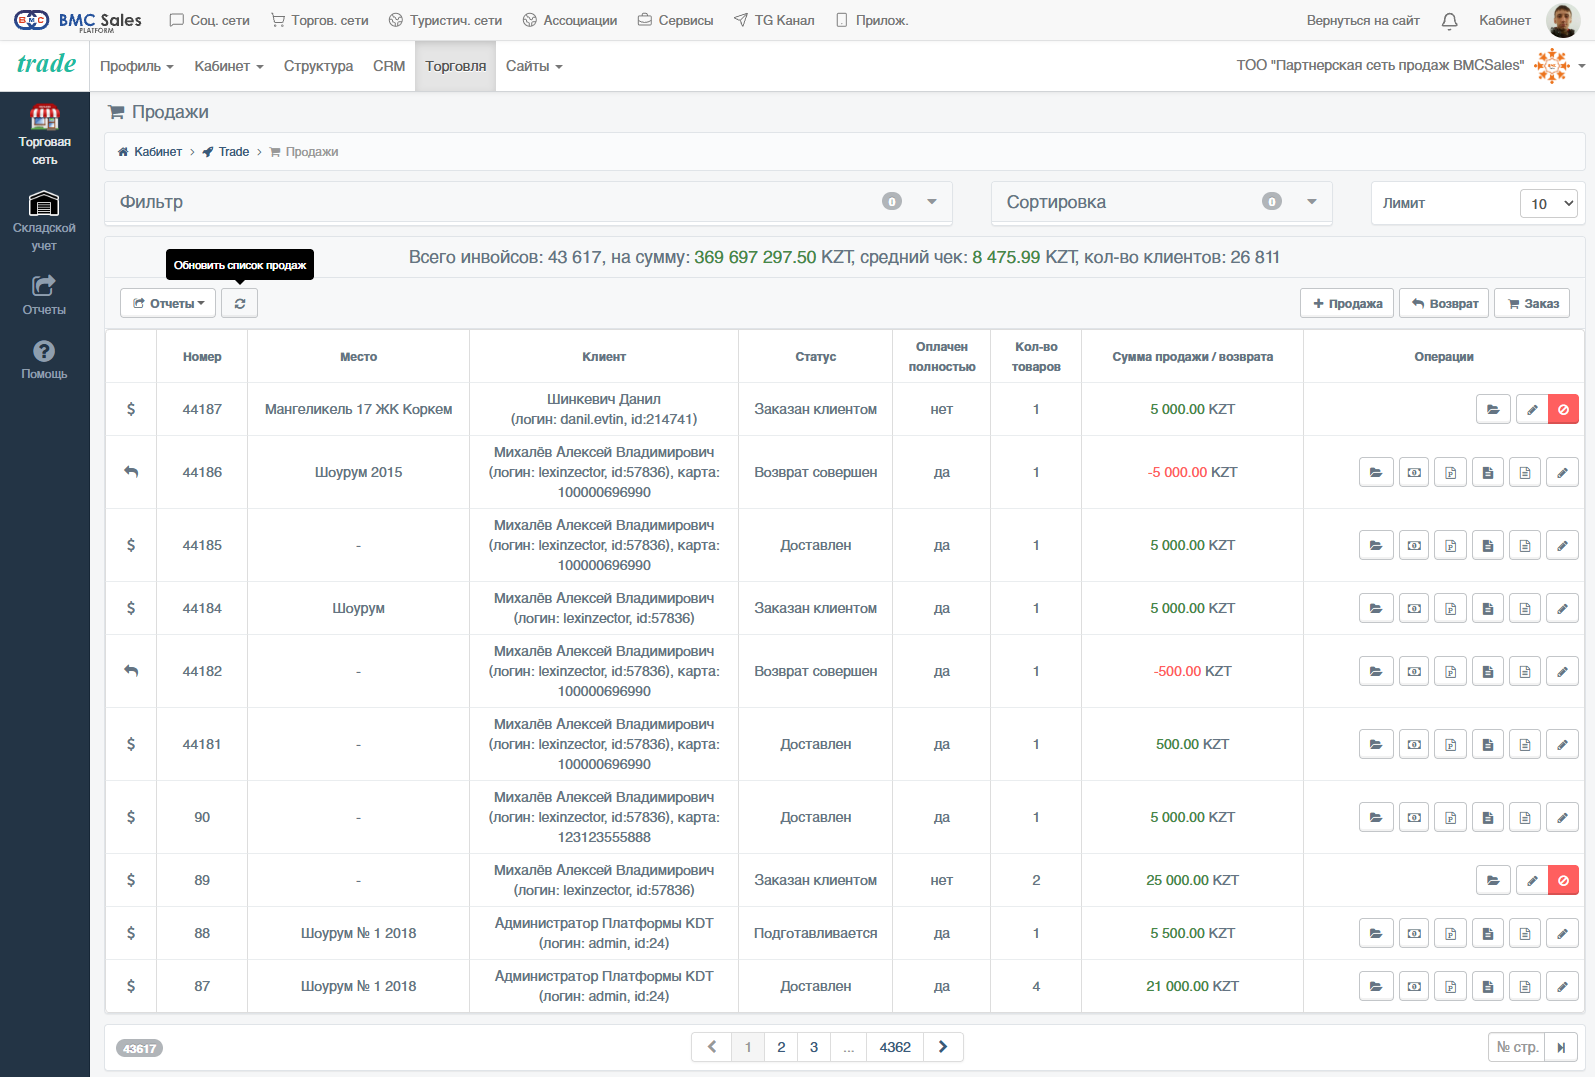Refresh the sales list
This screenshot has height=1077, width=1595.
click(x=239, y=303)
